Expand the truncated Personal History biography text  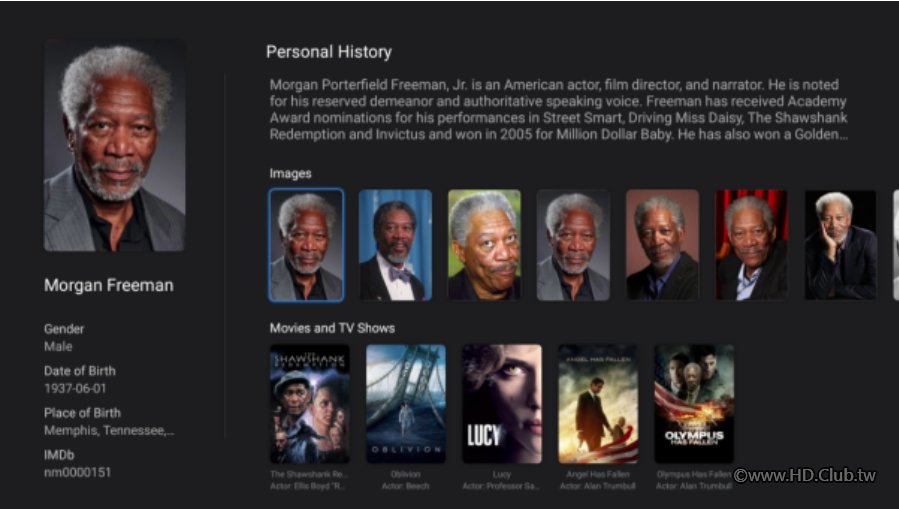(x=558, y=109)
